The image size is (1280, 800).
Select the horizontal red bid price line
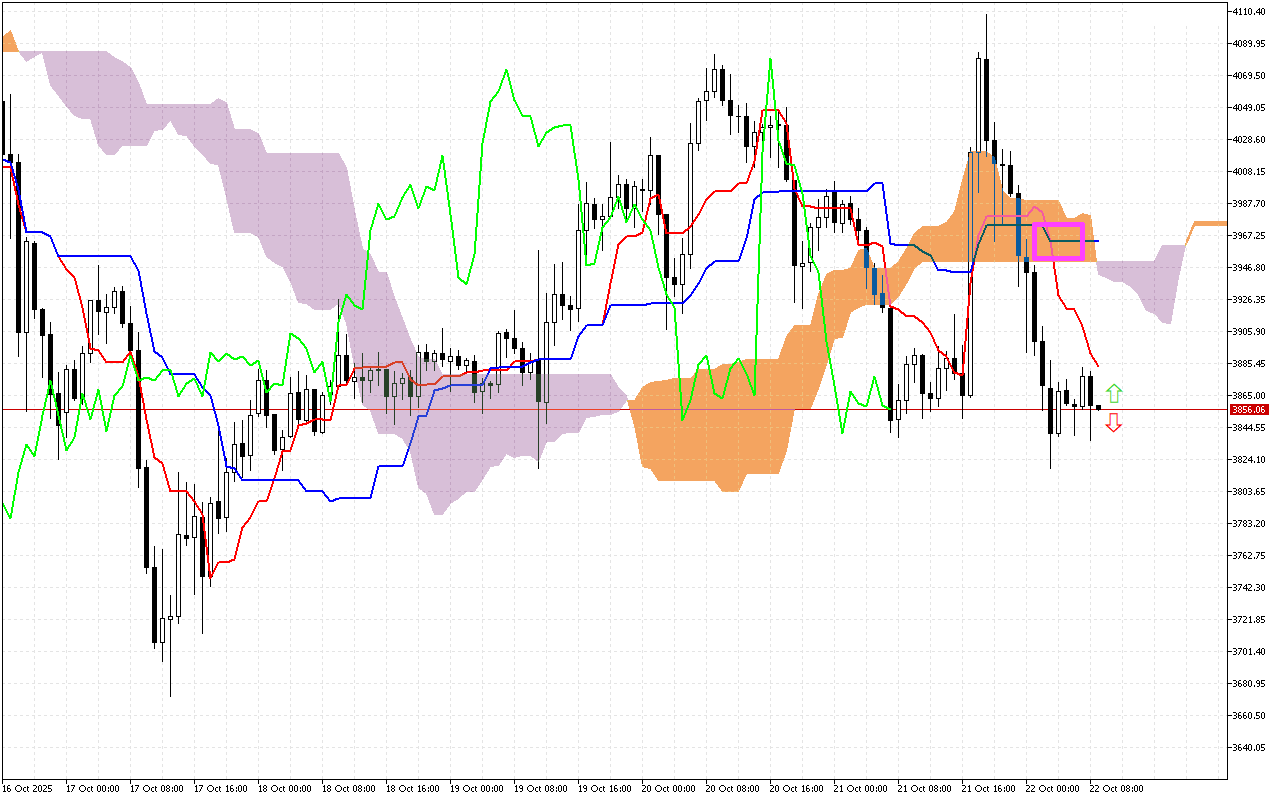pyautogui.click(x=600, y=410)
